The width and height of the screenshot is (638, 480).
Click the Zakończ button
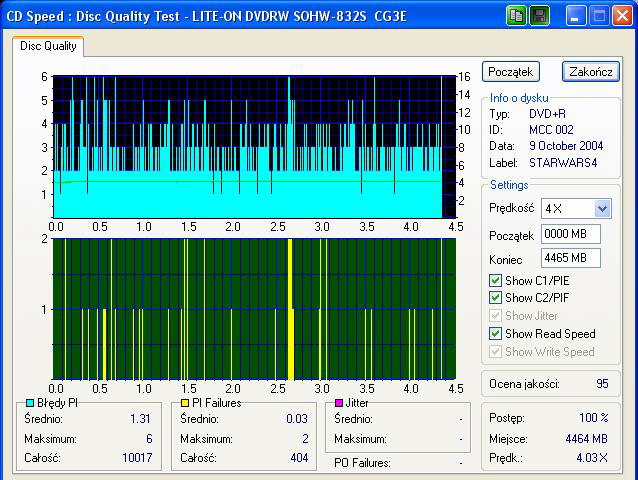591,72
